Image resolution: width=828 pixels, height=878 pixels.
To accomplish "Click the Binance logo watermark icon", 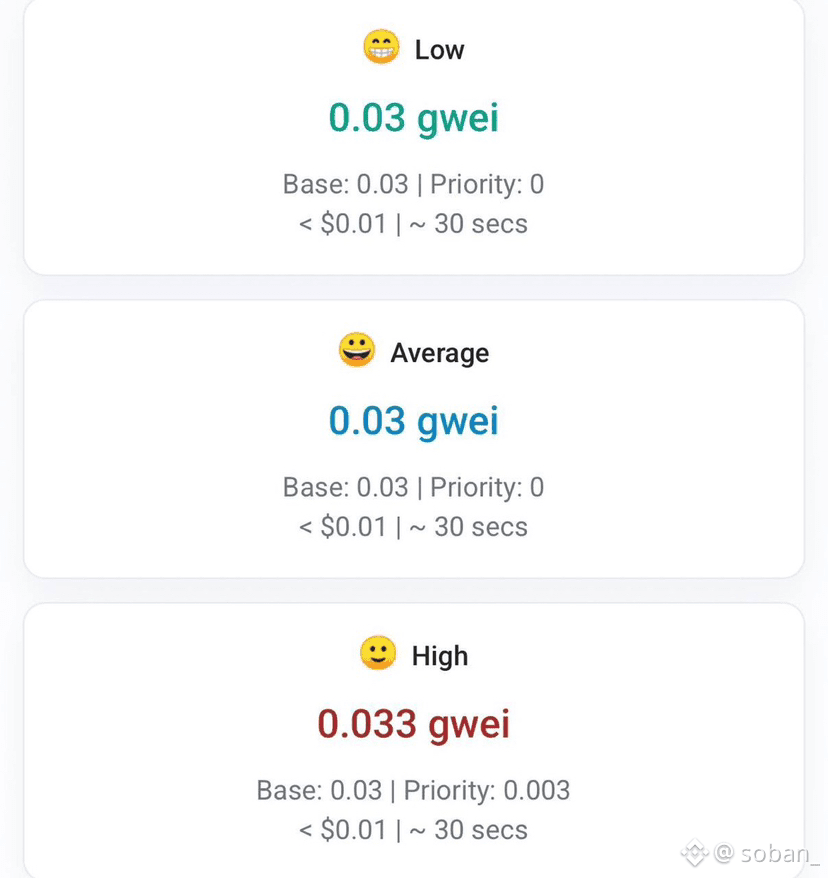I will click(x=695, y=853).
